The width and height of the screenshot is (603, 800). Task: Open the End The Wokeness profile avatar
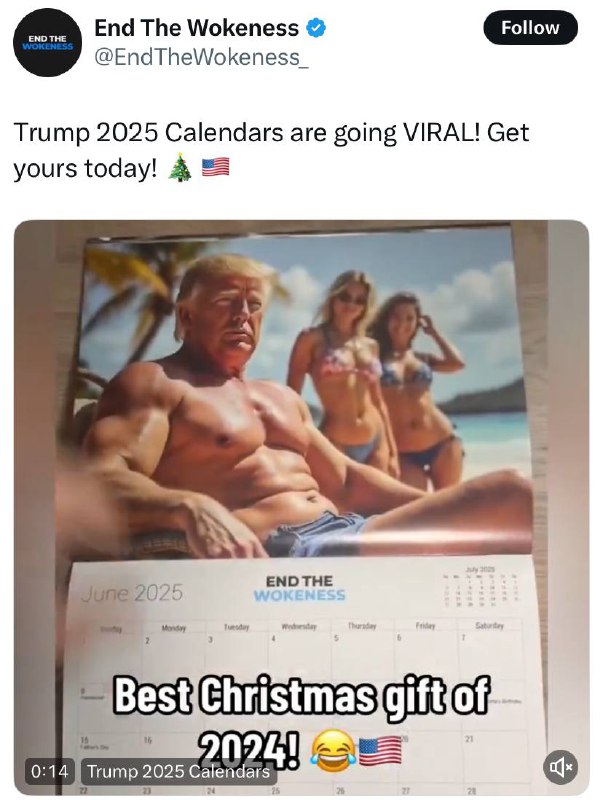point(47,42)
